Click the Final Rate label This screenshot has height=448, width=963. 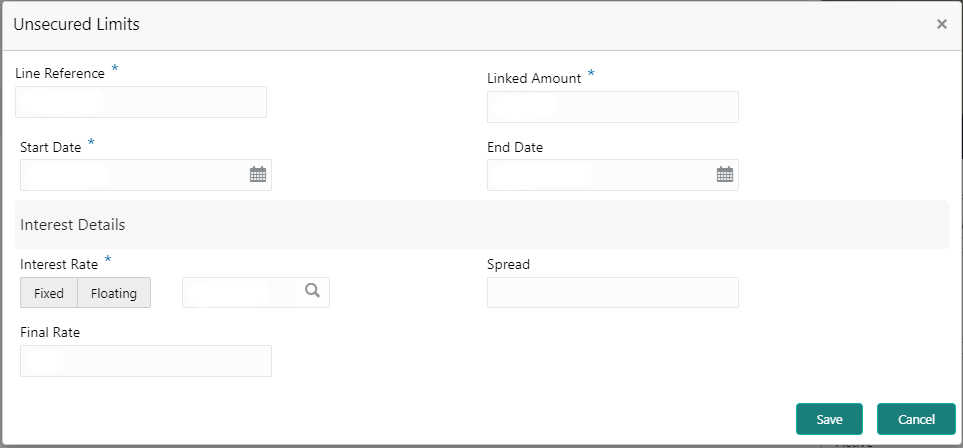tap(49, 332)
